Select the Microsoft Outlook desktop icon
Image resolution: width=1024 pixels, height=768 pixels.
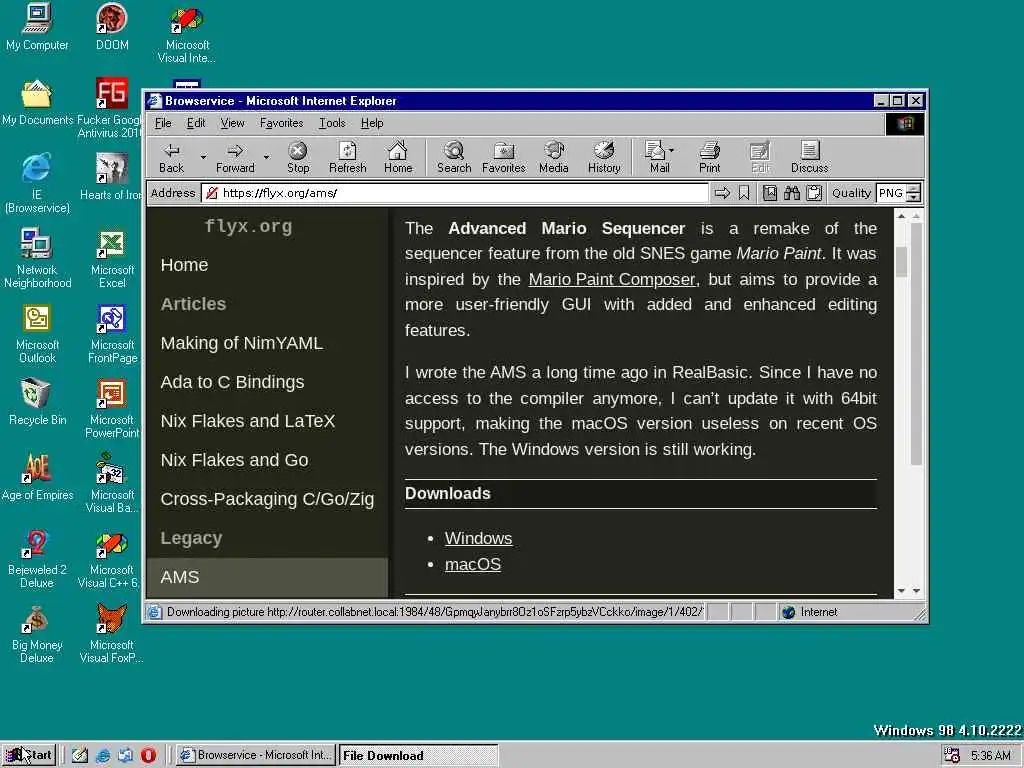[37, 334]
